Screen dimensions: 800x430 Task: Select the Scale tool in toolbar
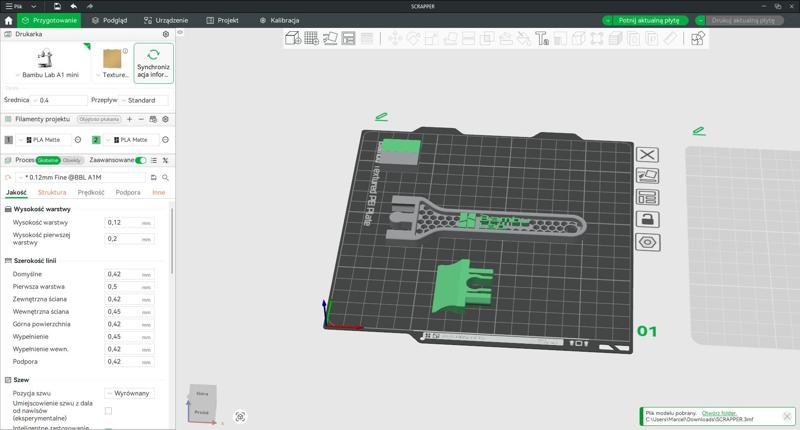pyautogui.click(x=432, y=38)
